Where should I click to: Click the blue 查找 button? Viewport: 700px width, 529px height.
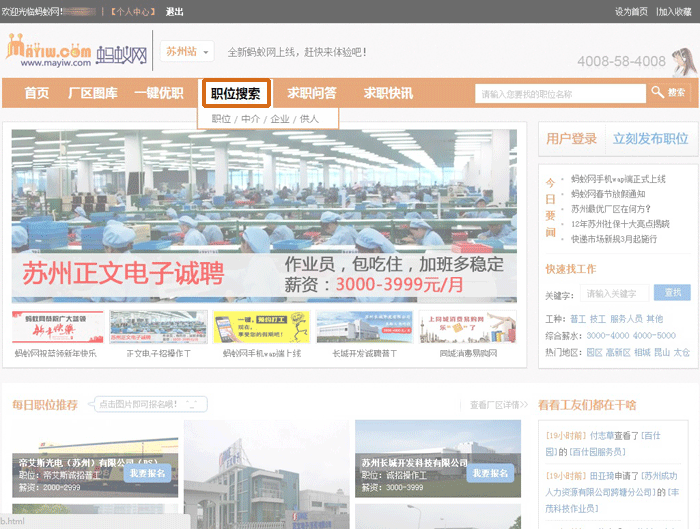(x=672, y=293)
